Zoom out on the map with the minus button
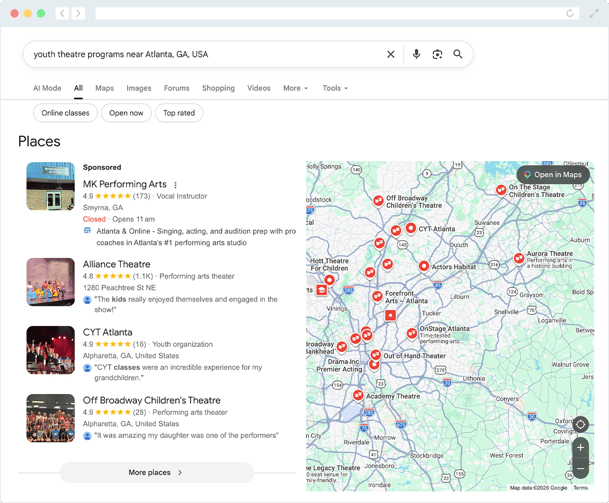 coord(580,468)
